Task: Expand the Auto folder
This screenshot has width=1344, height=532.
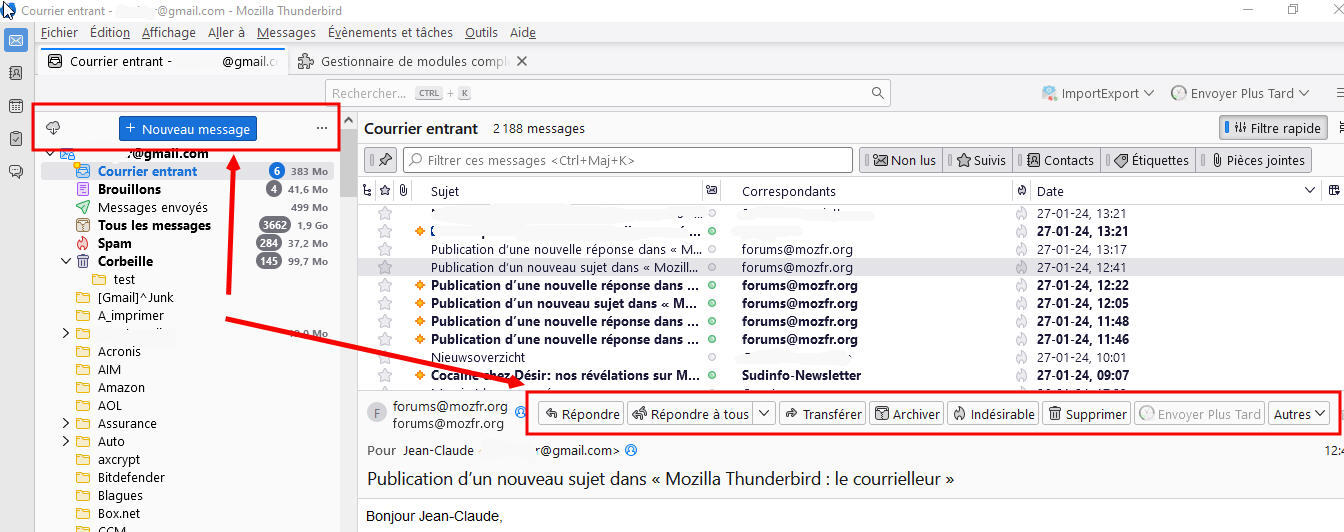Action: click(66, 441)
